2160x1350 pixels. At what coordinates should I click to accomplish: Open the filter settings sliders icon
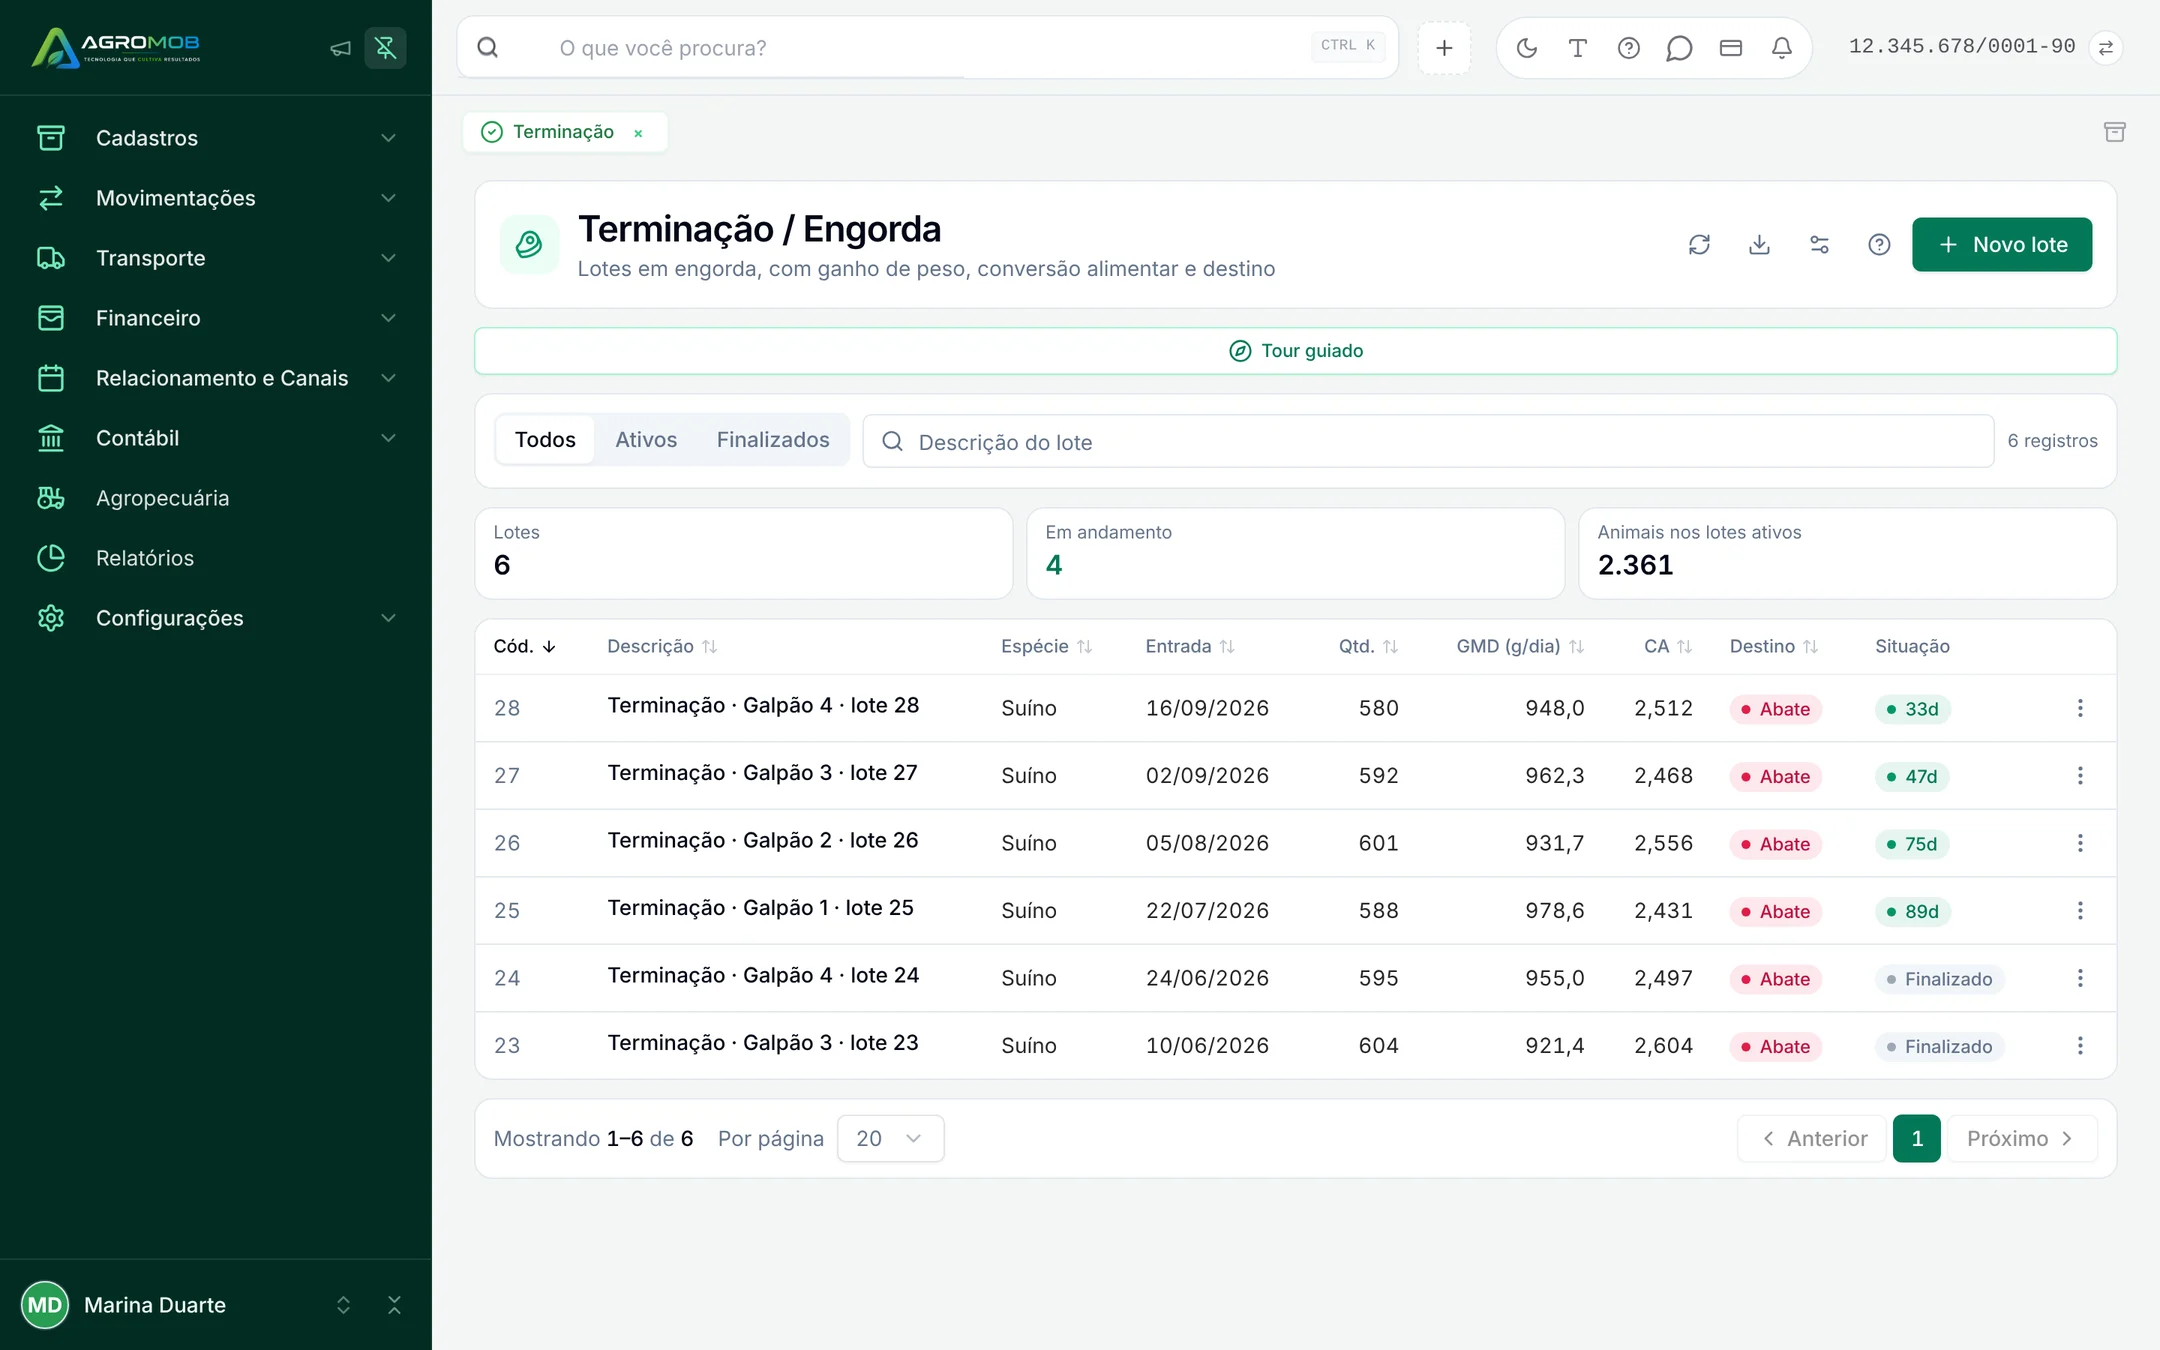pyautogui.click(x=1819, y=245)
